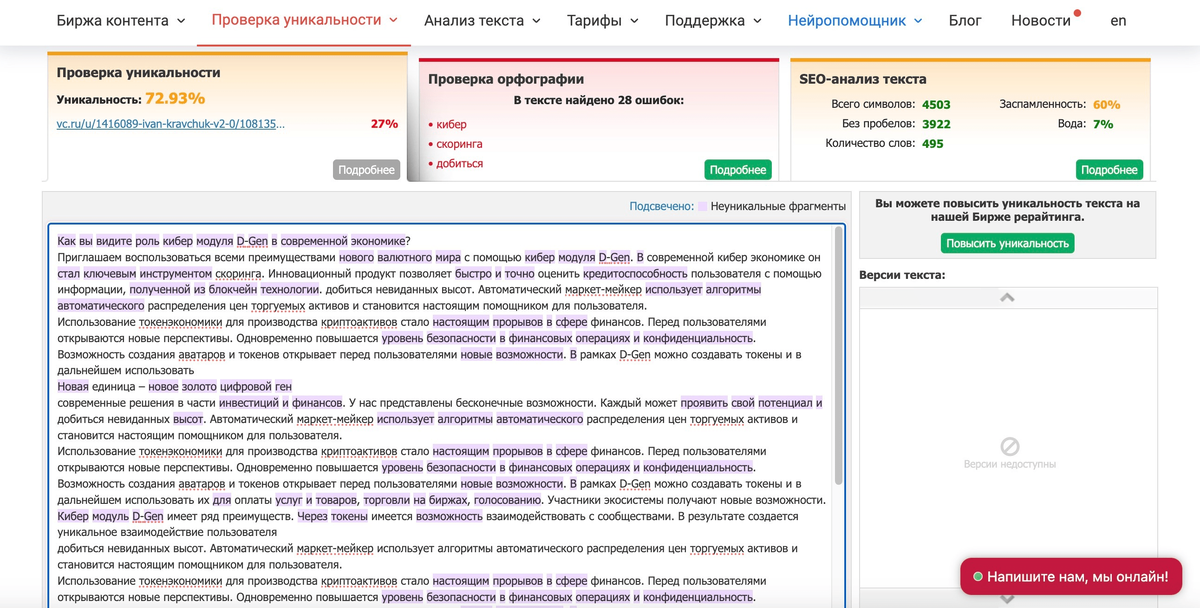Screen dimensions: 1200x608
Task: Expand the Анализ текста dropdown
Action: (482, 20)
